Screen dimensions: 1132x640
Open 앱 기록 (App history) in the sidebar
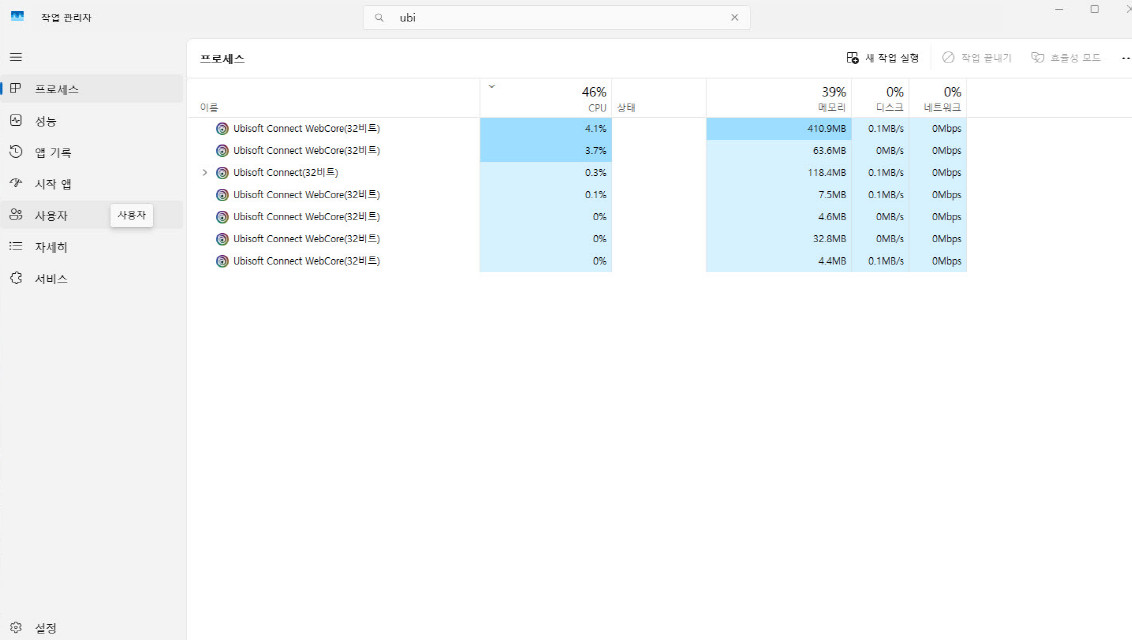[53, 153]
